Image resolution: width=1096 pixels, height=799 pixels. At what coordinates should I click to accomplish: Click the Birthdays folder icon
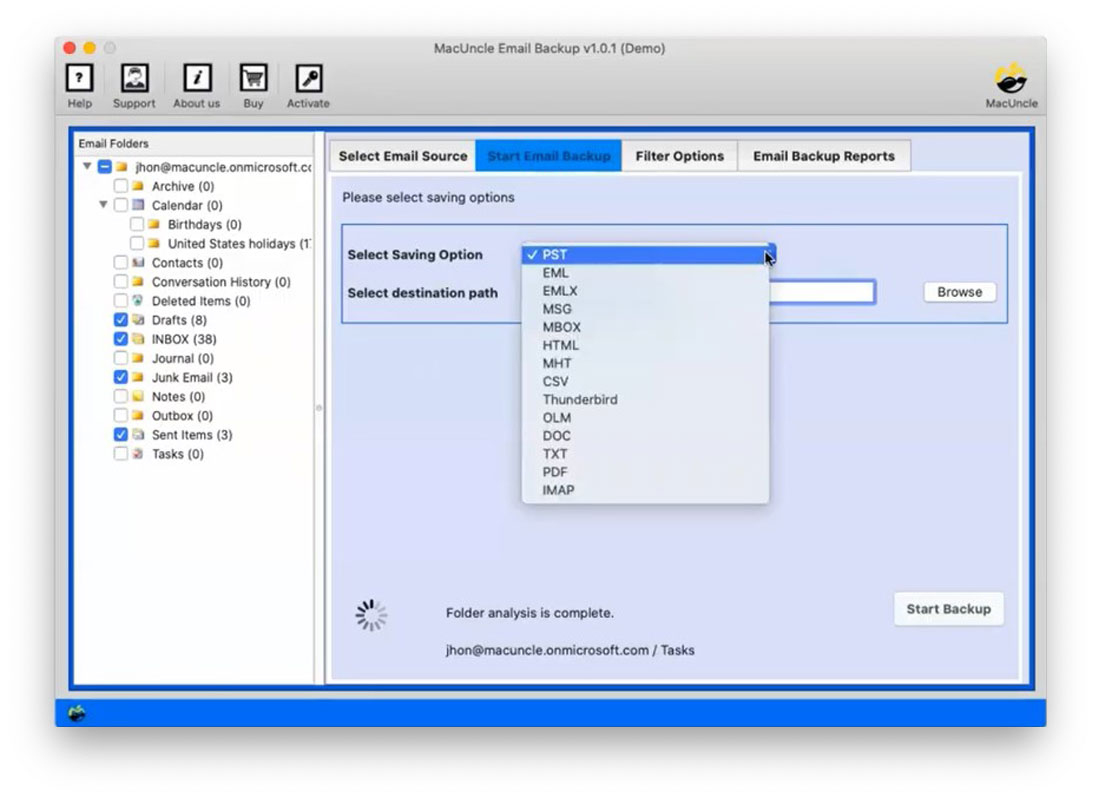tap(154, 224)
